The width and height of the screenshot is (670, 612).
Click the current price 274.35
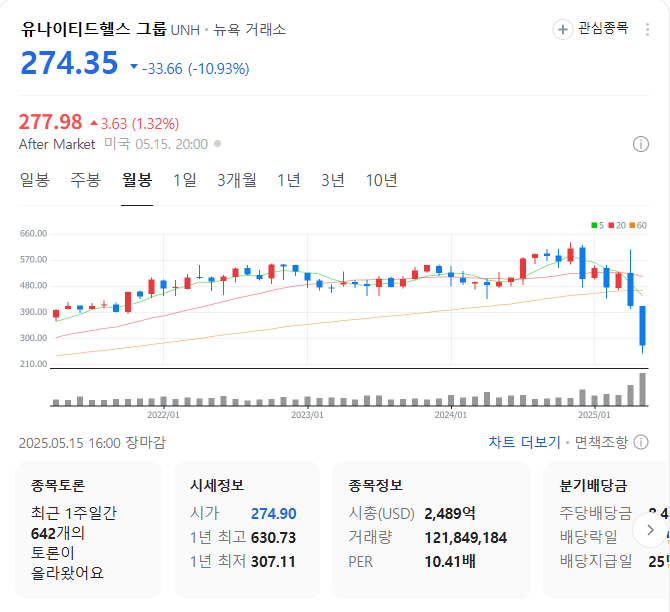69,63
